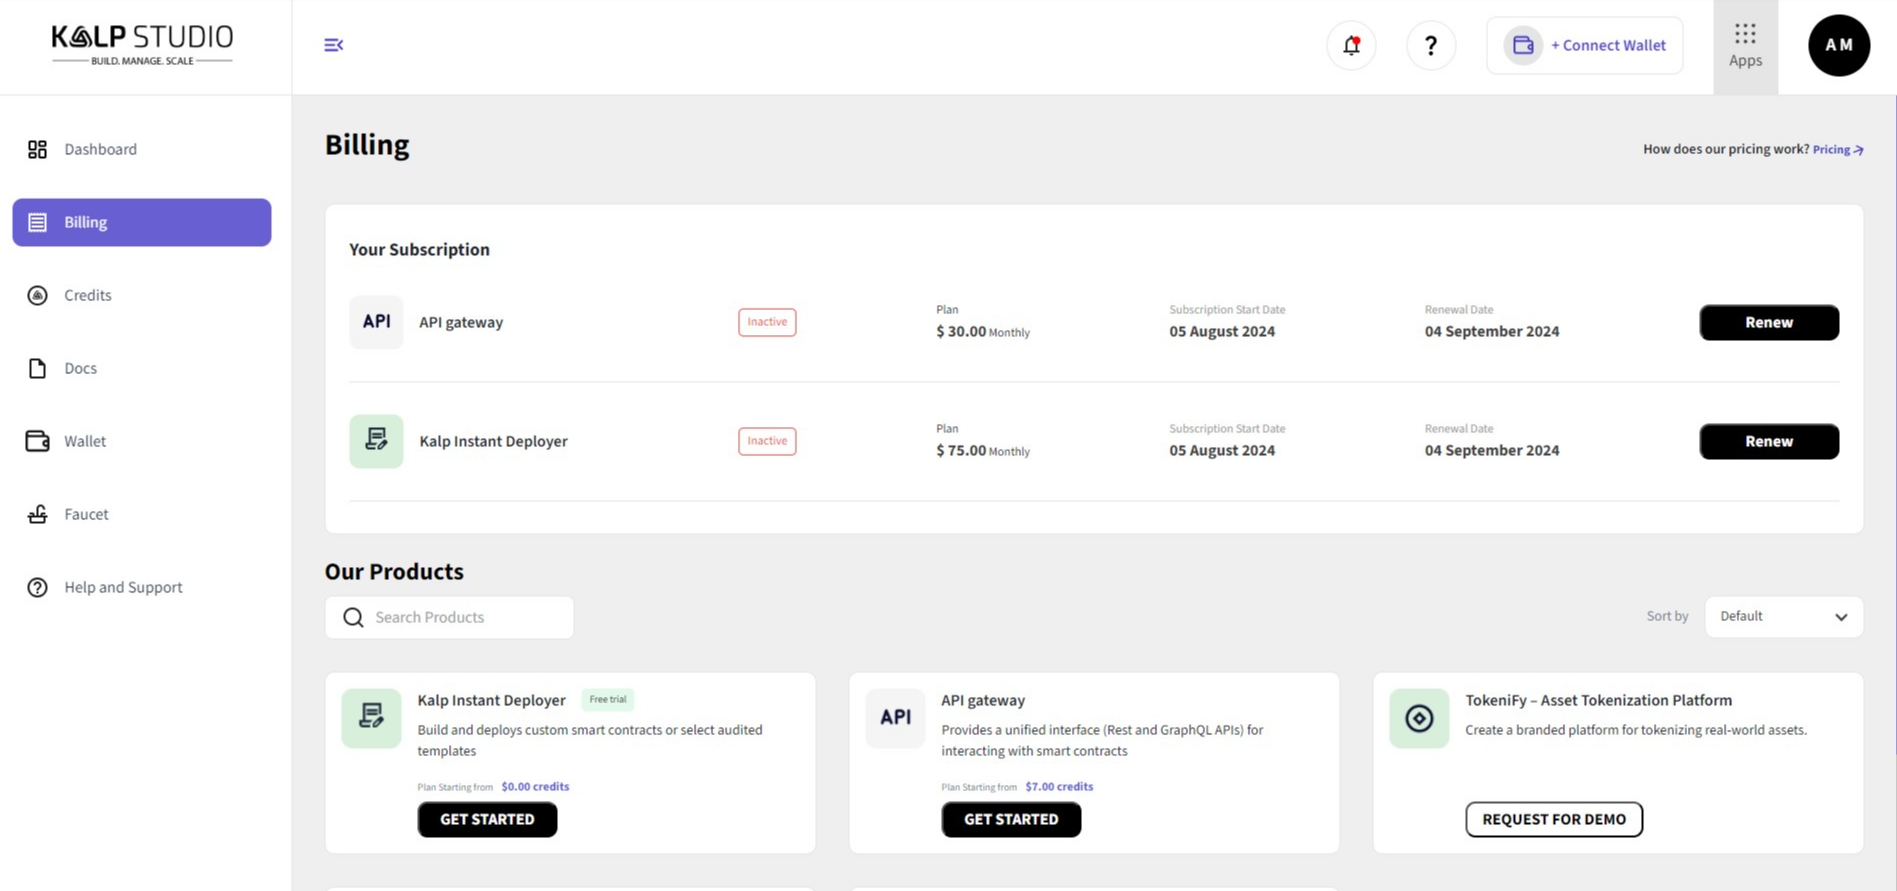Open the help question mark icon
The width and height of the screenshot is (1897, 891).
[1430, 45]
